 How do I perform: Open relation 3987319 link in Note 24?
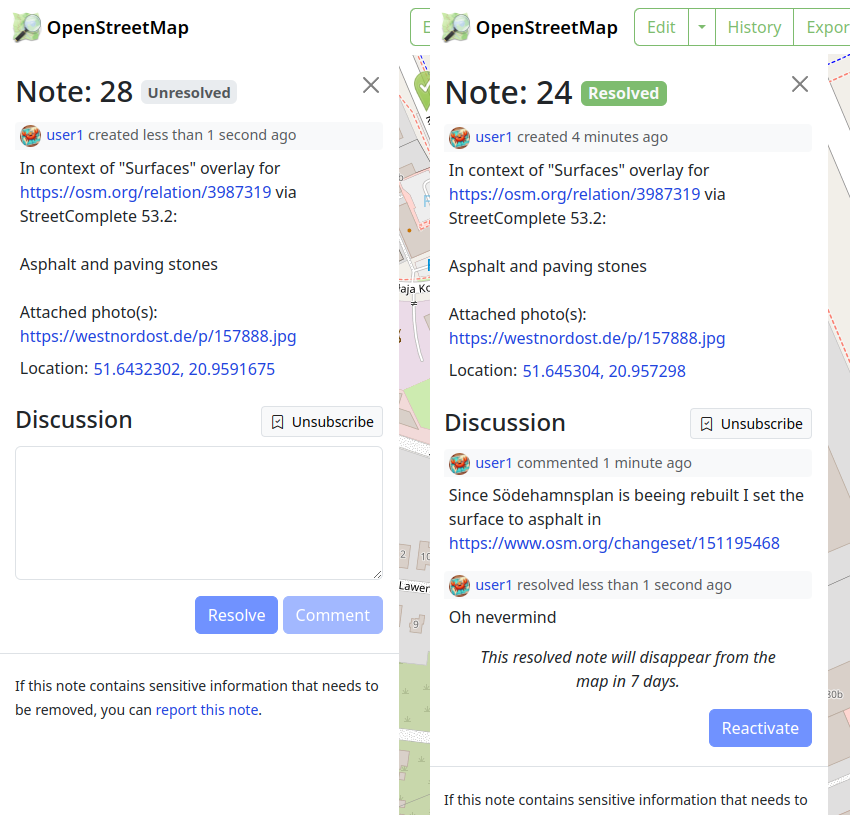[x=574, y=195]
